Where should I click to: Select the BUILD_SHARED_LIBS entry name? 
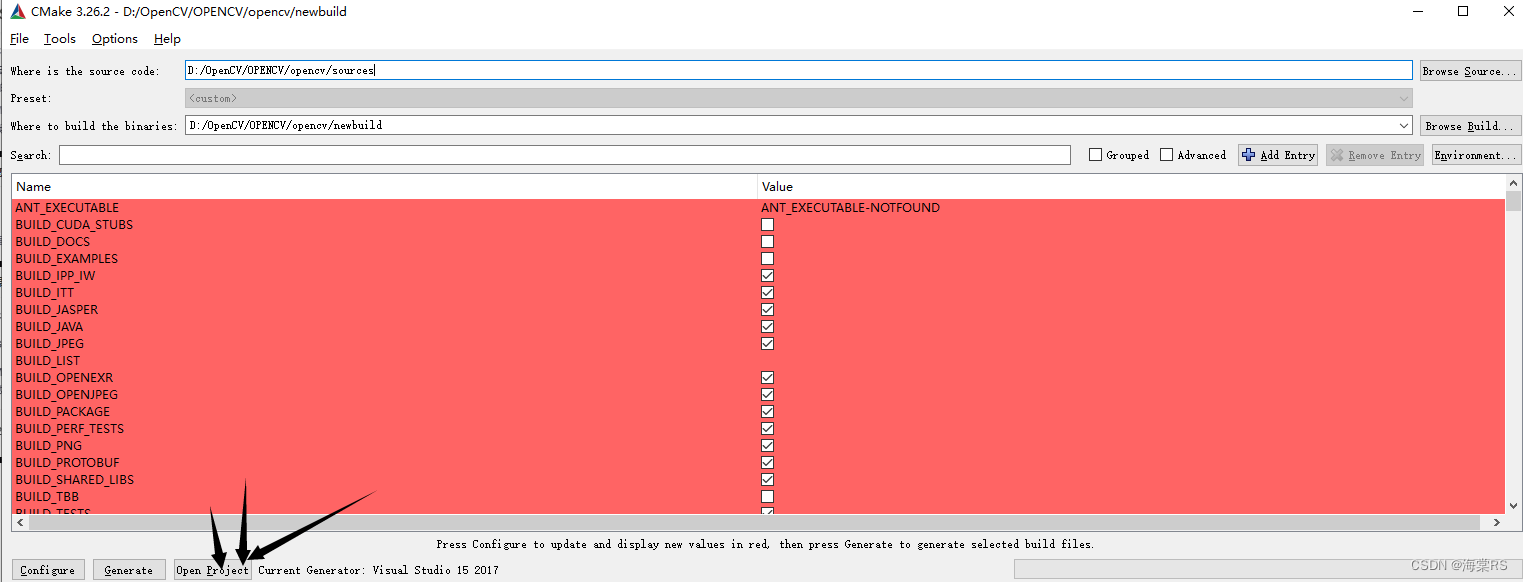pyautogui.click(x=74, y=480)
